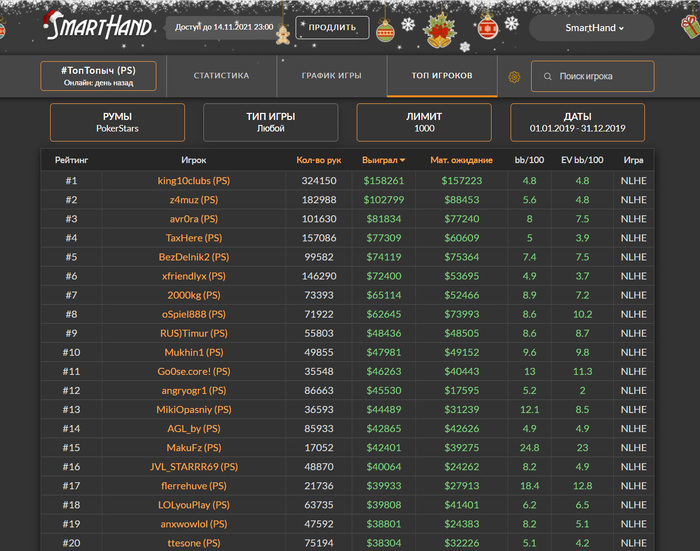Image resolution: width=700 pixels, height=551 pixels.
Task: Sort table by Мат. ожидание column
Action: (x=461, y=160)
